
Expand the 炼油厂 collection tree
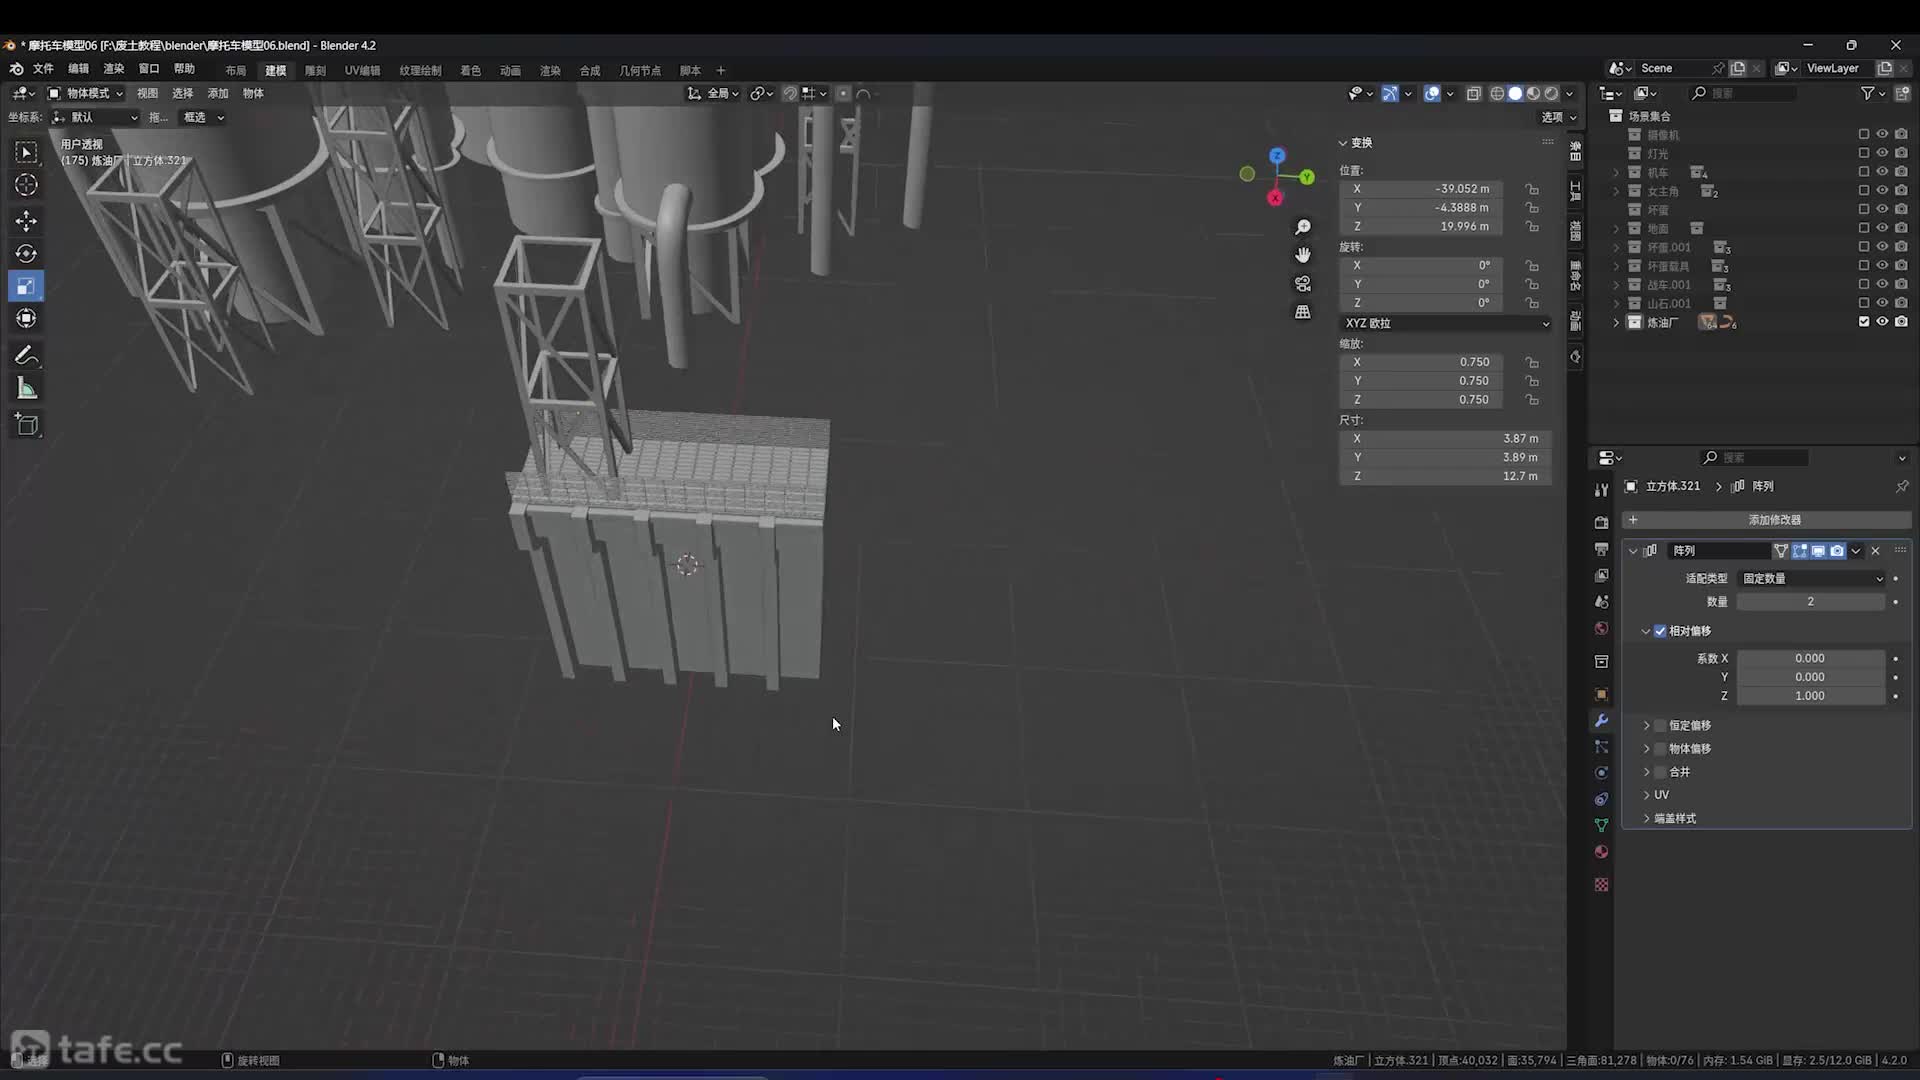[x=1616, y=322]
